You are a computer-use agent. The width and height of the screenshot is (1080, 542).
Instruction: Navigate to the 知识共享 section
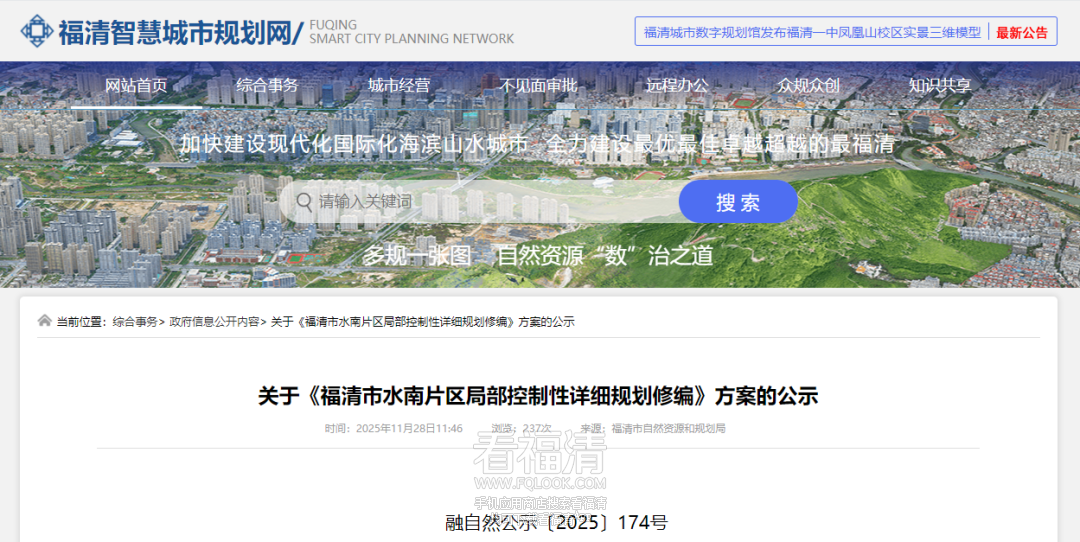click(x=939, y=86)
